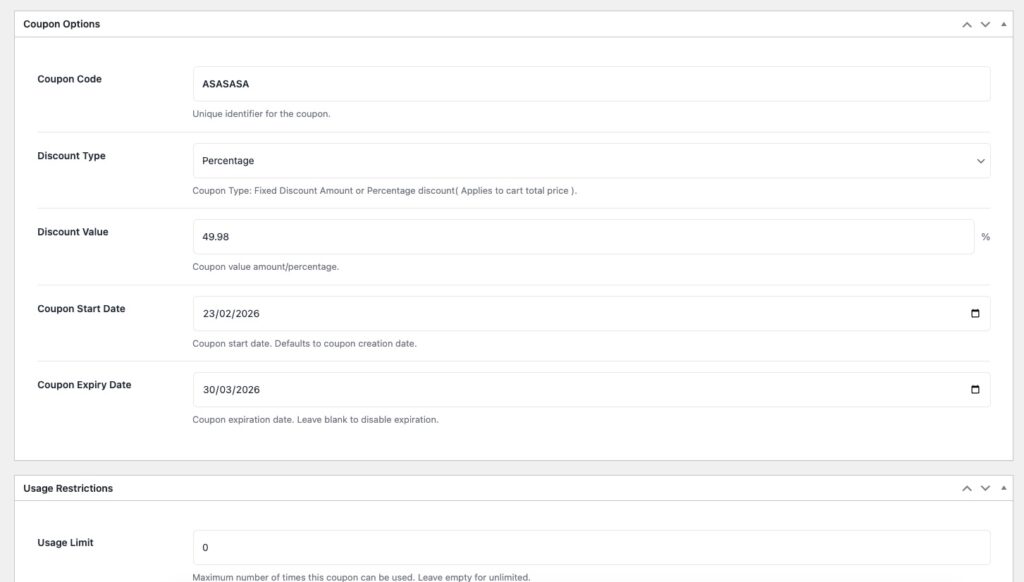Open calendar picker for Coupon Start Date
This screenshot has height=582, width=1024.
coord(975,313)
